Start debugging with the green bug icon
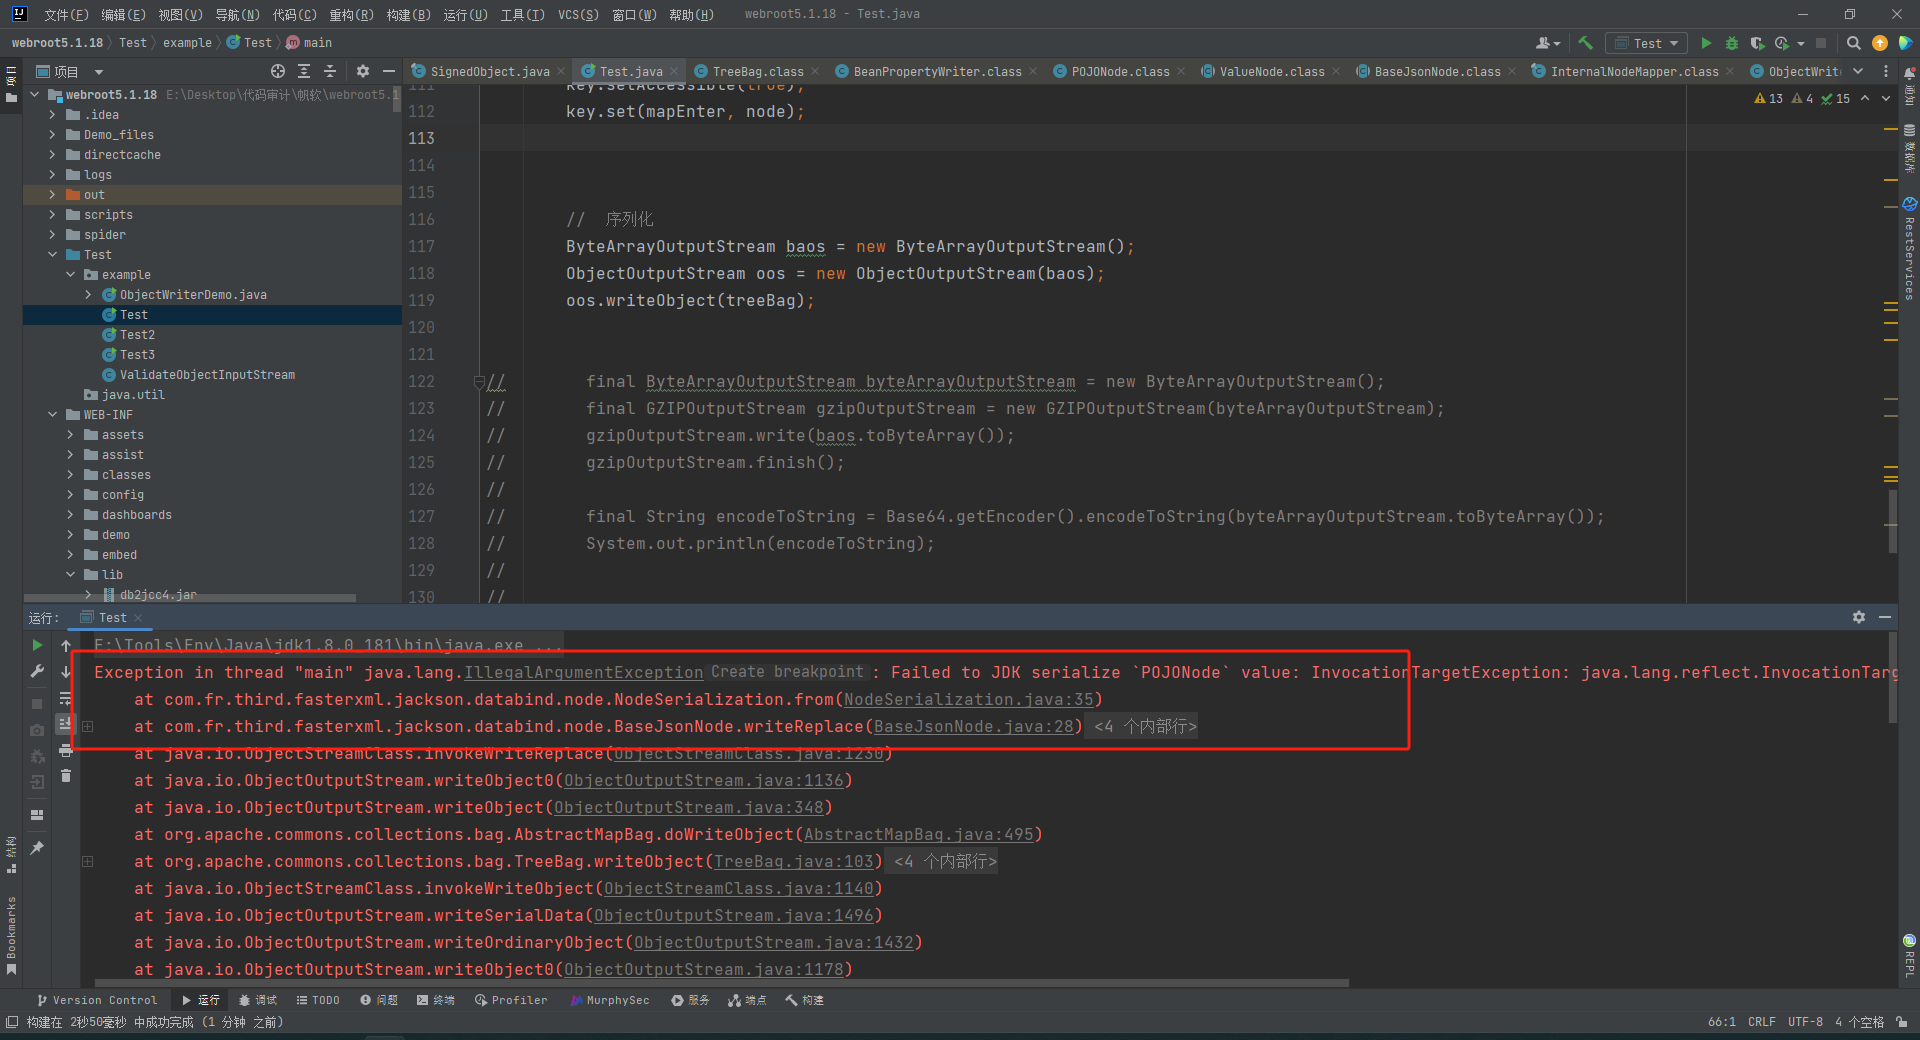The image size is (1920, 1040). click(1732, 43)
